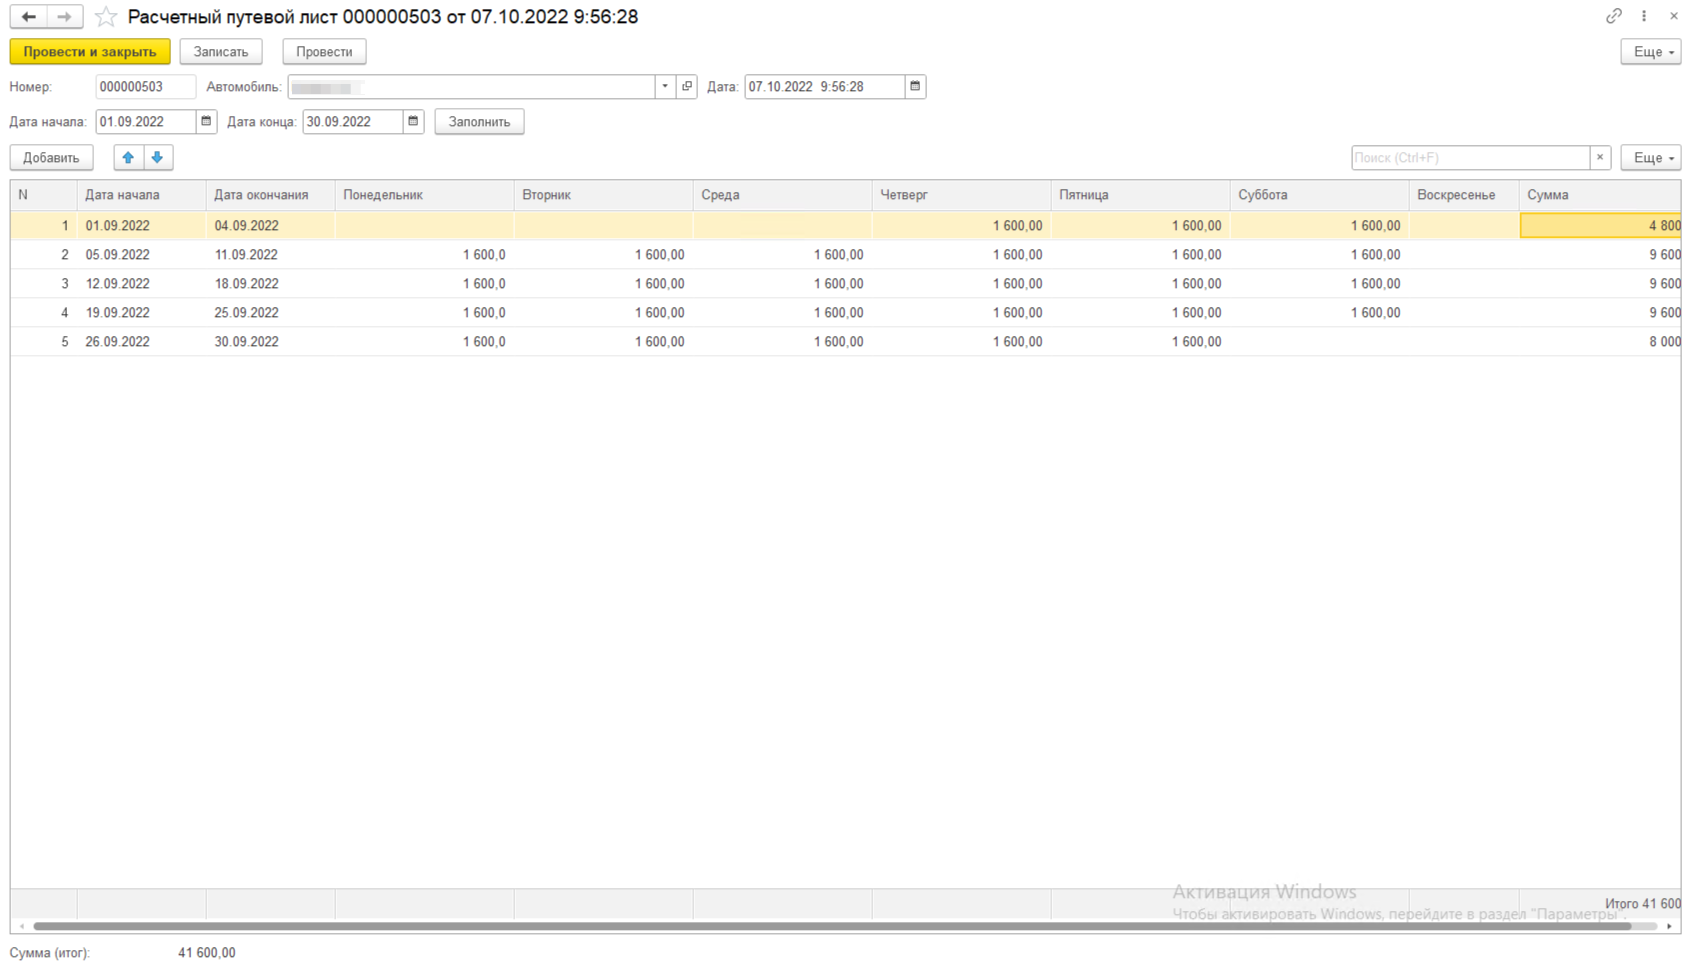
Task: Open the table's Еще dropdown menu
Action: pyautogui.click(x=1650, y=158)
